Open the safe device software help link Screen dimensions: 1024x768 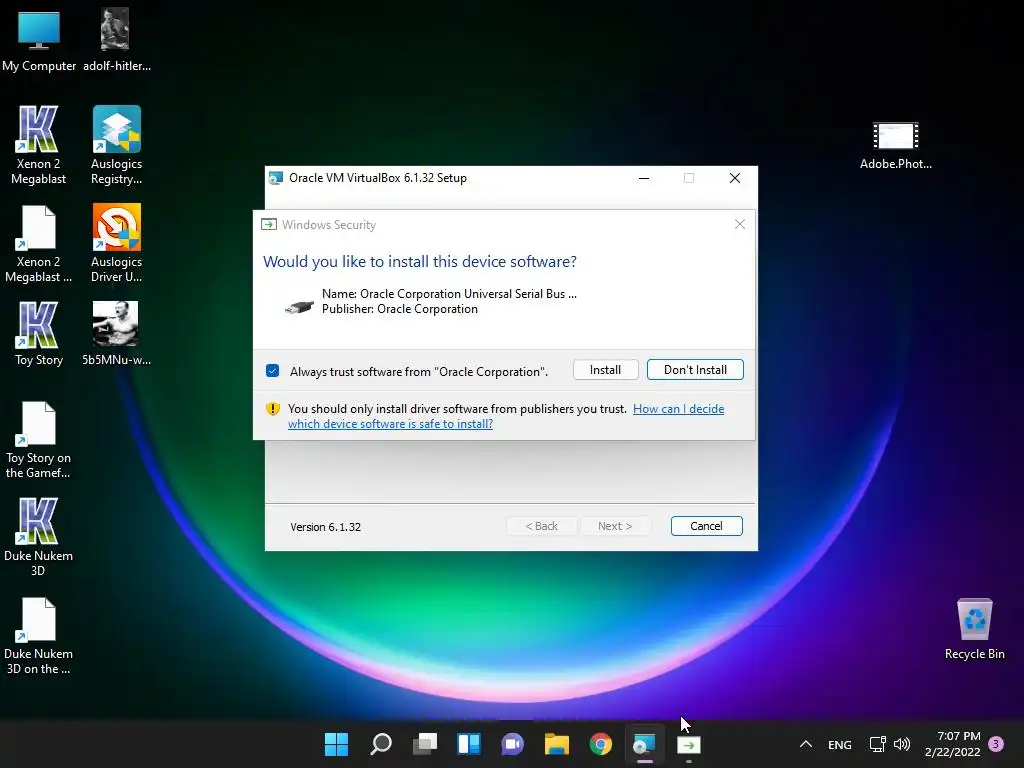(x=506, y=416)
